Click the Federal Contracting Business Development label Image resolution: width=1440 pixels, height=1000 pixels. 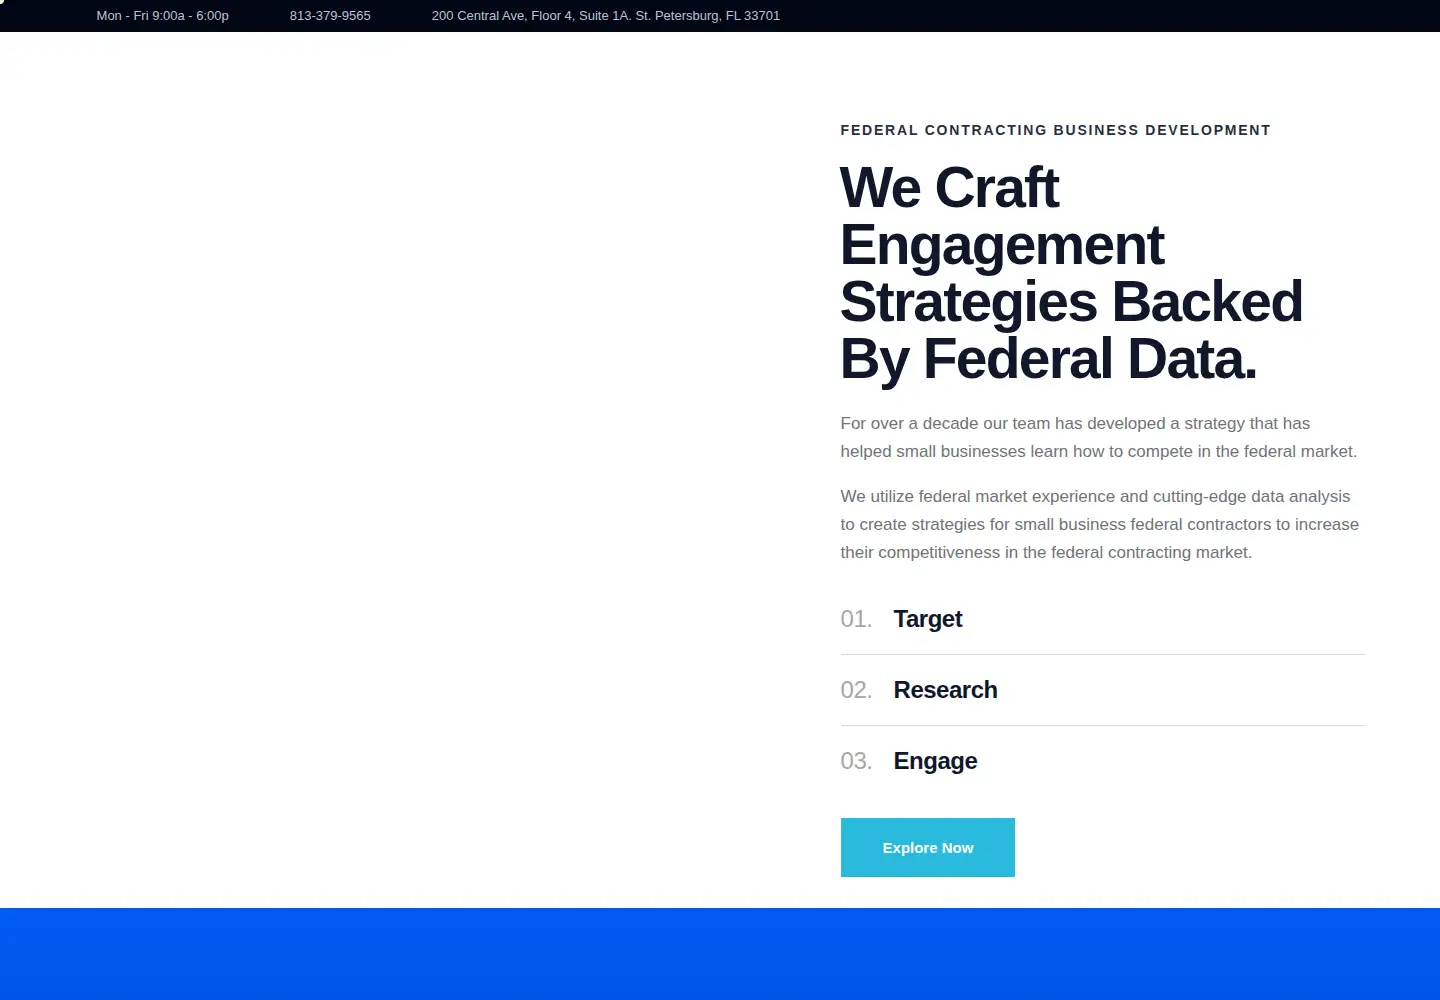(1055, 130)
